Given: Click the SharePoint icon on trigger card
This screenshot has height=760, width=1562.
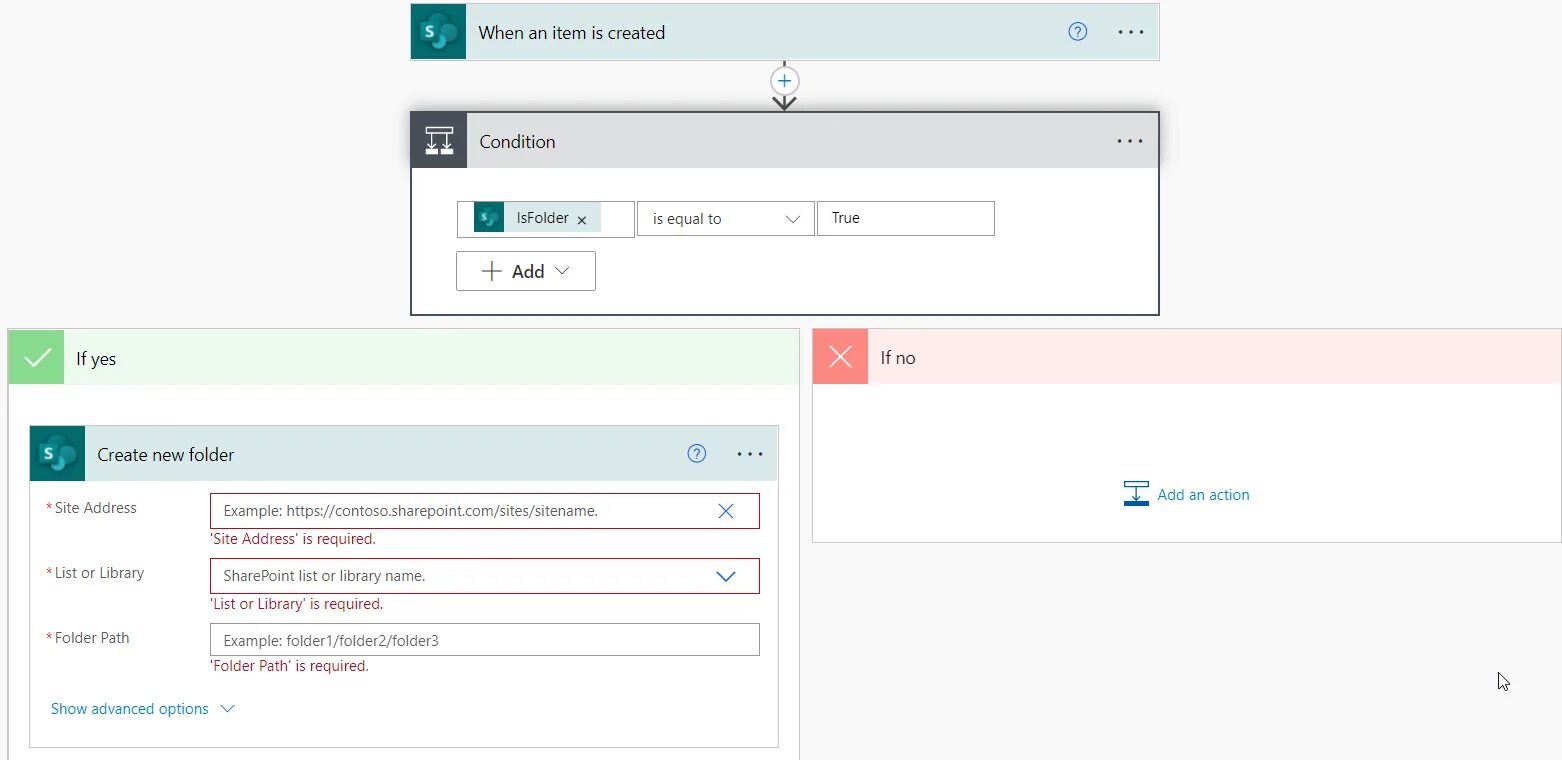Looking at the screenshot, I should point(438,32).
